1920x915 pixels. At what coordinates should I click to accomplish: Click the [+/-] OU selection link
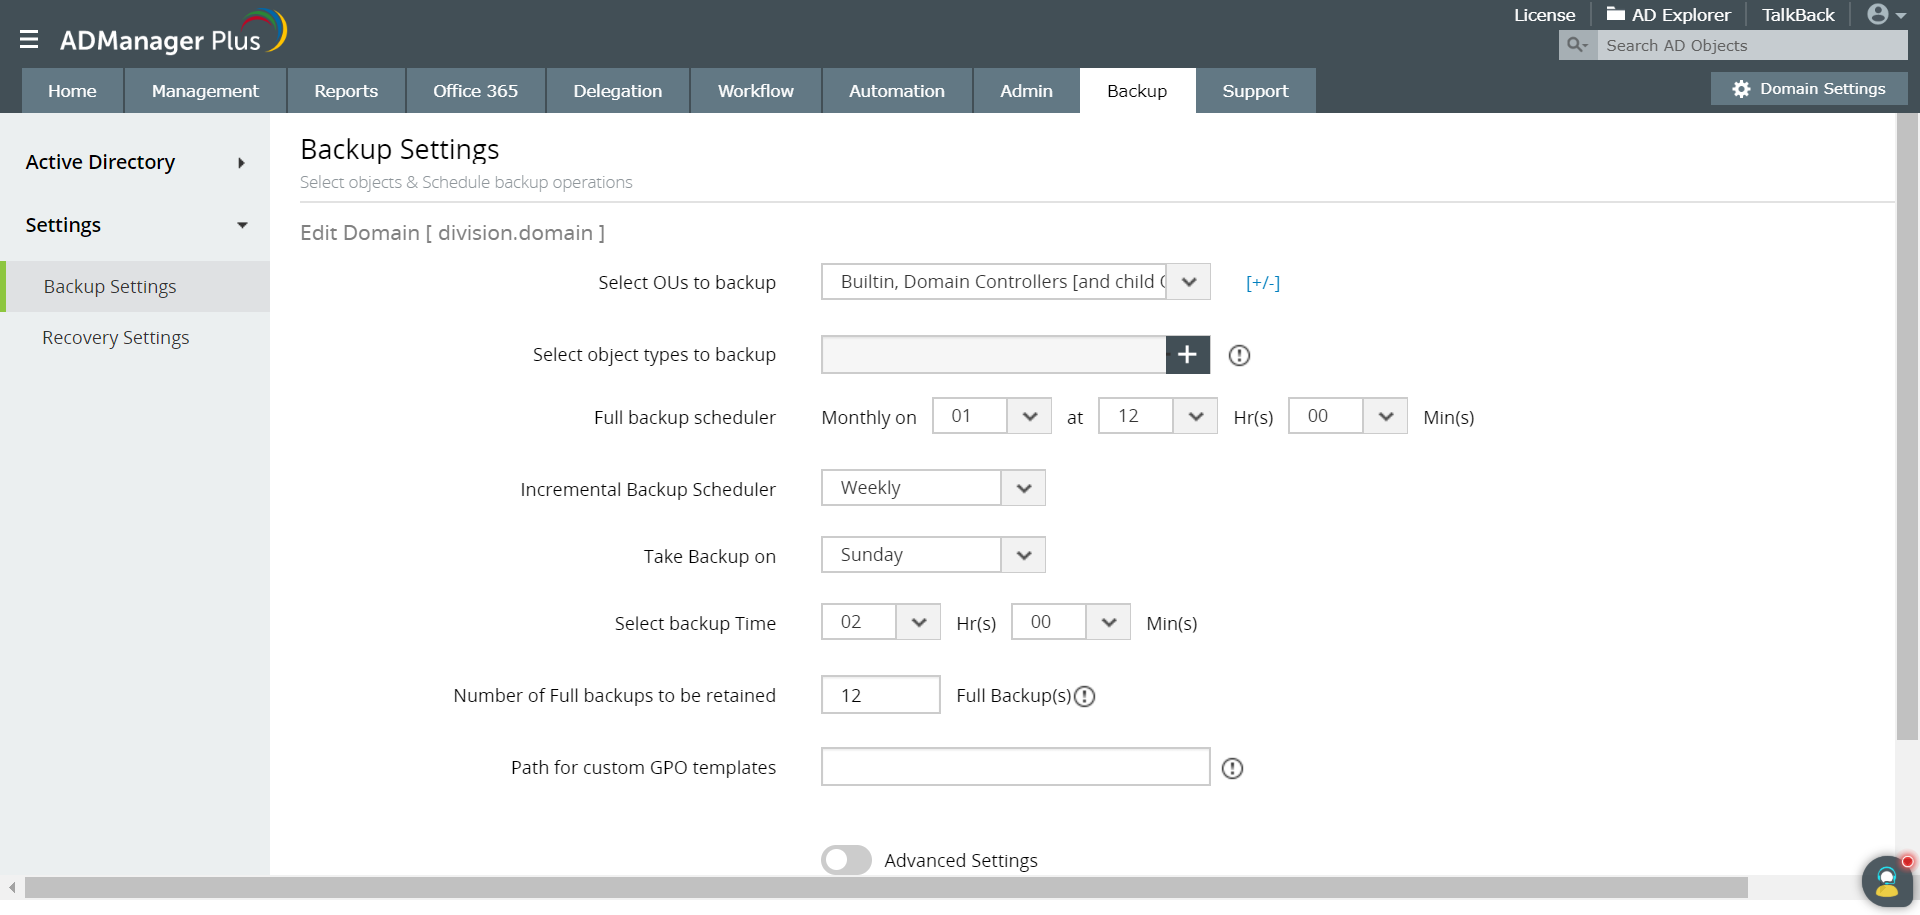1263,283
